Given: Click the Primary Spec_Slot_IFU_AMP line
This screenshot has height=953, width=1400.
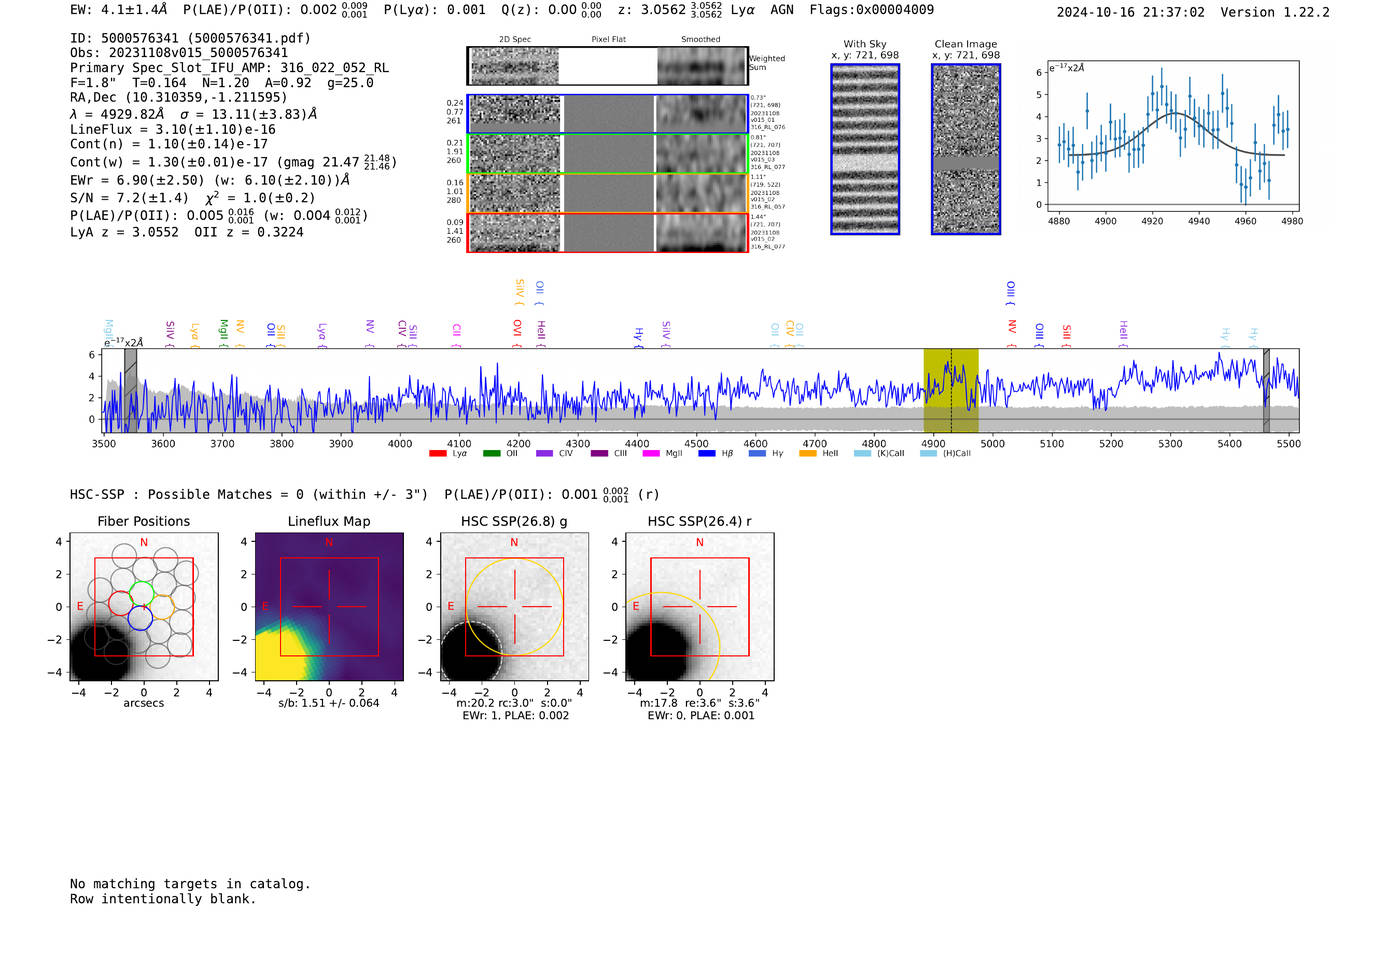Looking at the screenshot, I should pos(229,68).
